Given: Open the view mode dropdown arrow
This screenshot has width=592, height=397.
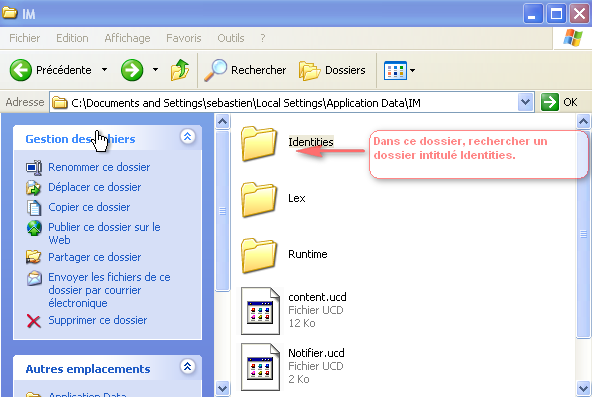Looking at the screenshot, I should point(412,70).
